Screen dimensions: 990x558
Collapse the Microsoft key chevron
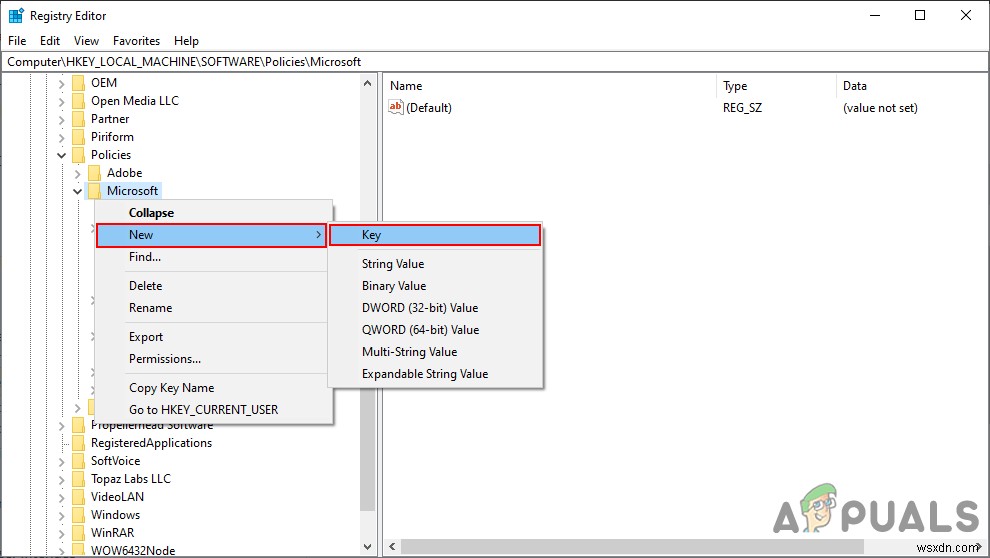77,191
